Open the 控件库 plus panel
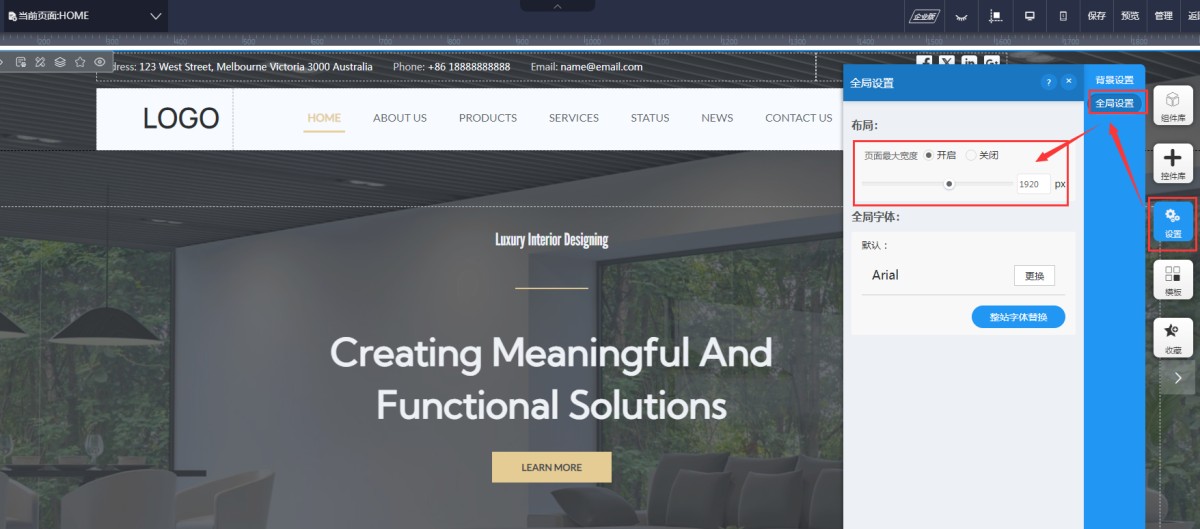 click(1173, 164)
